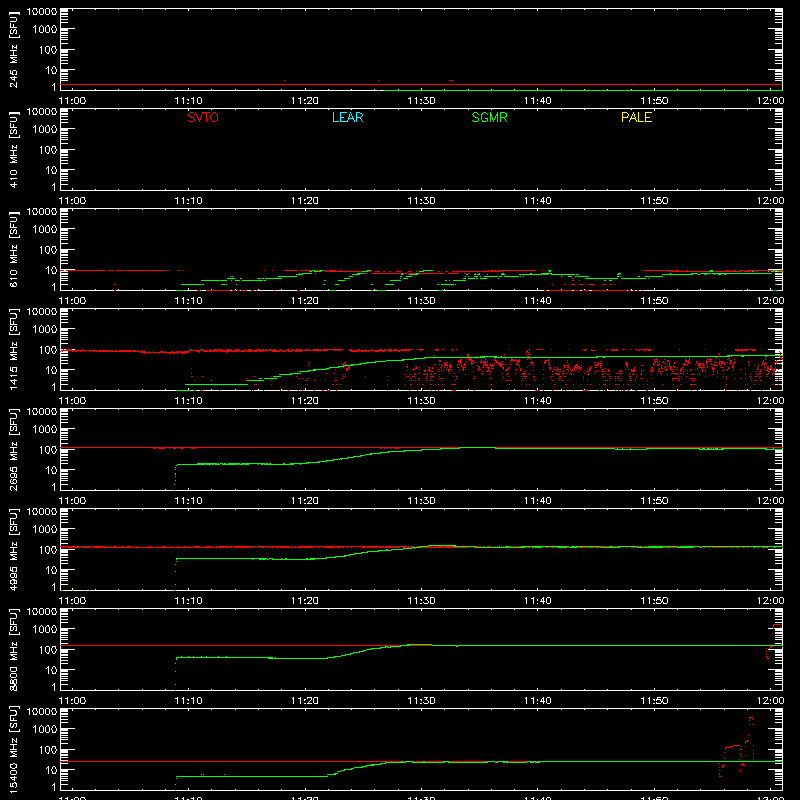Viewport: 800px width, 800px height.
Task: Click 11:20 tick under the 8800 MHz panel
Action: click(x=305, y=701)
